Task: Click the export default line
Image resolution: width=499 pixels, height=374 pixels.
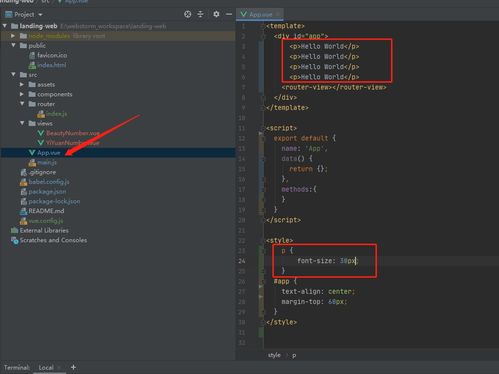Action: 305,138
